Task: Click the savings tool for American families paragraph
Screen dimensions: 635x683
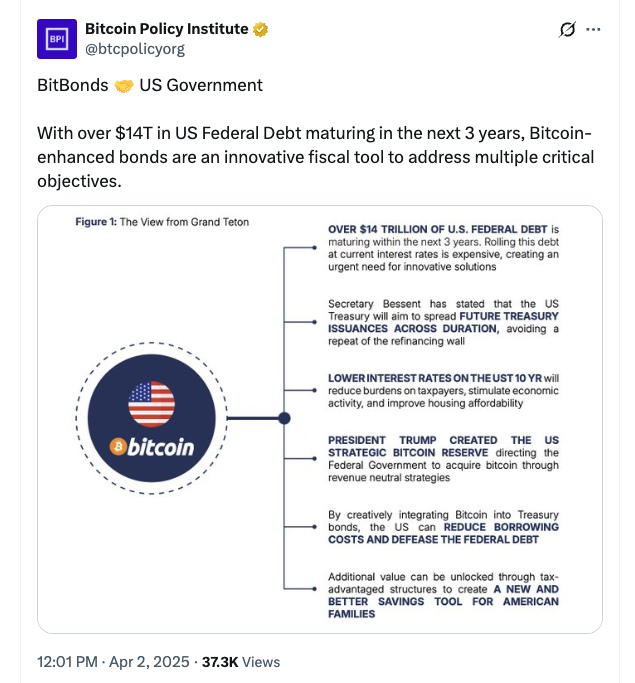Action: (443, 595)
